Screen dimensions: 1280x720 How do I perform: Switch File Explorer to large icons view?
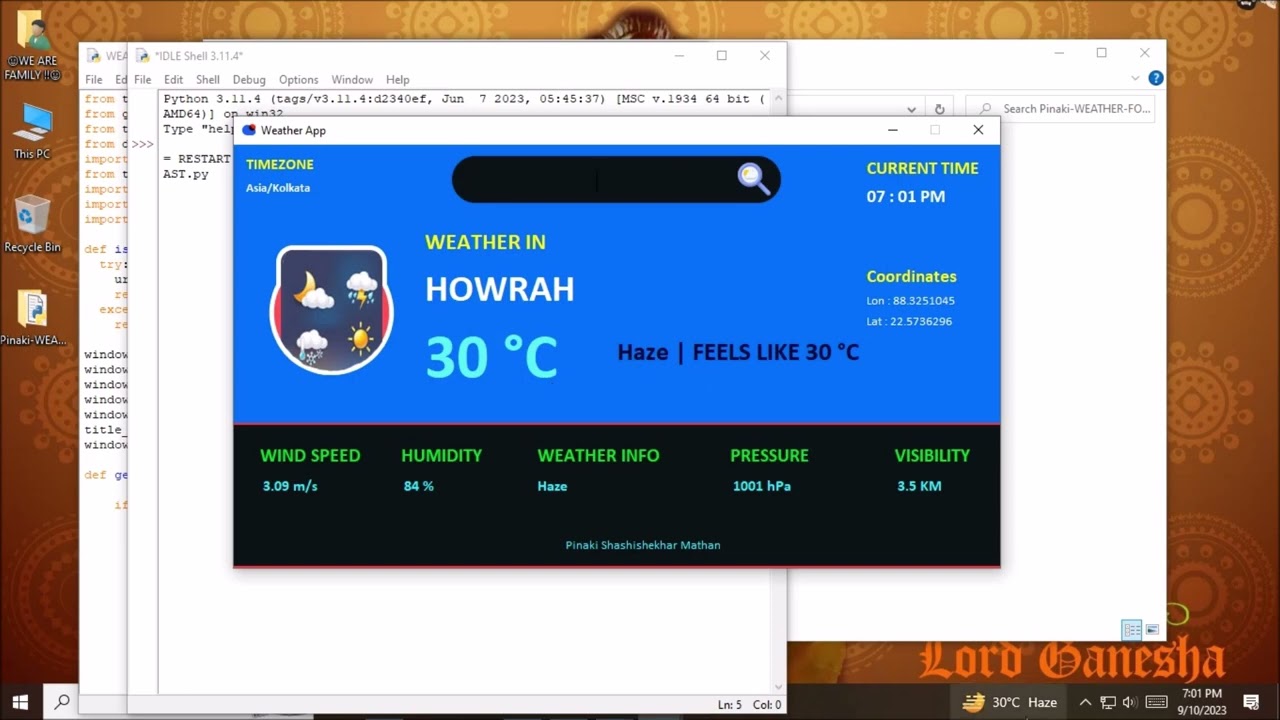(x=1152, y=630)
